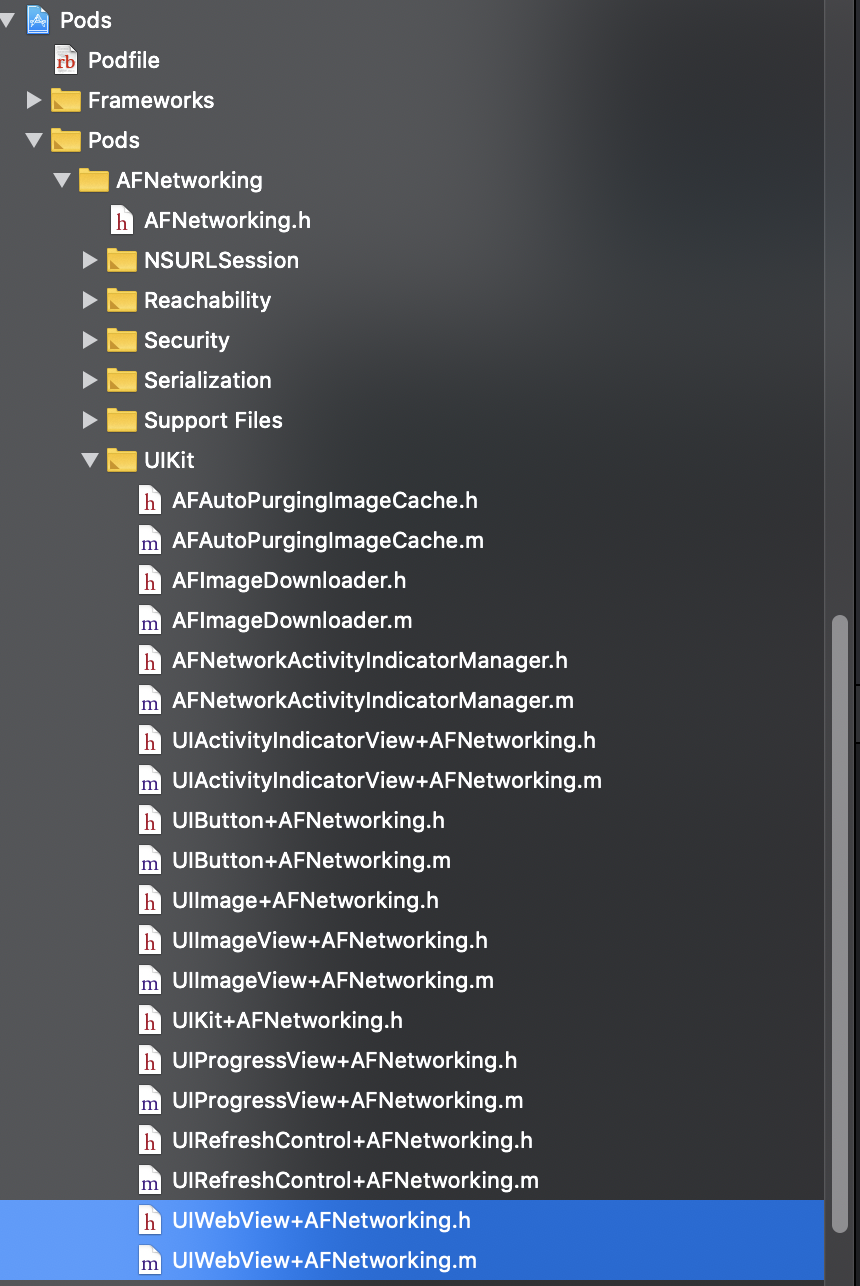The image size is (860, 1286).
Task: Click the UIButton+AFNetworking.h header icon
Action: (150, 820)
